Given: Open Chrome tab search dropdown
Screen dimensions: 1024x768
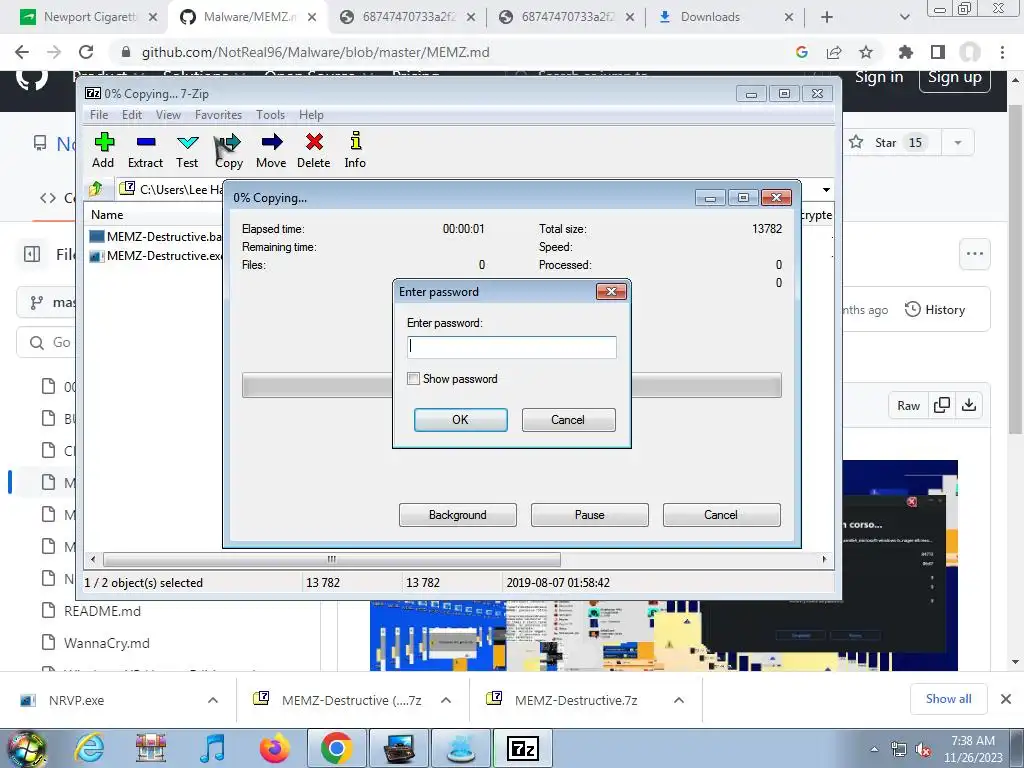Looking at the screenshot, I should (904, 17).
